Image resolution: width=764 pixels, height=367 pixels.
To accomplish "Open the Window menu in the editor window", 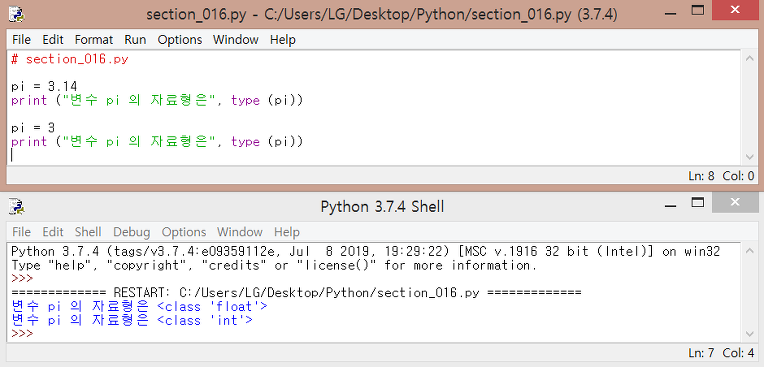I will click(235, 39).
